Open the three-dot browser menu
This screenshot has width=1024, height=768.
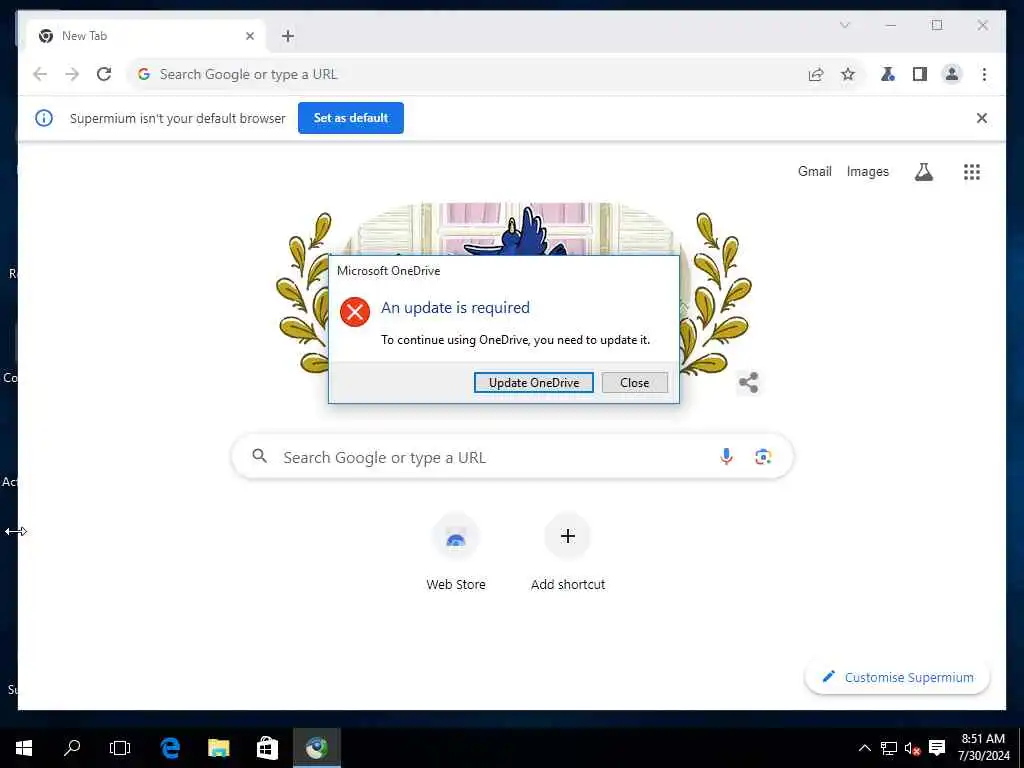[x=984, y=74]
